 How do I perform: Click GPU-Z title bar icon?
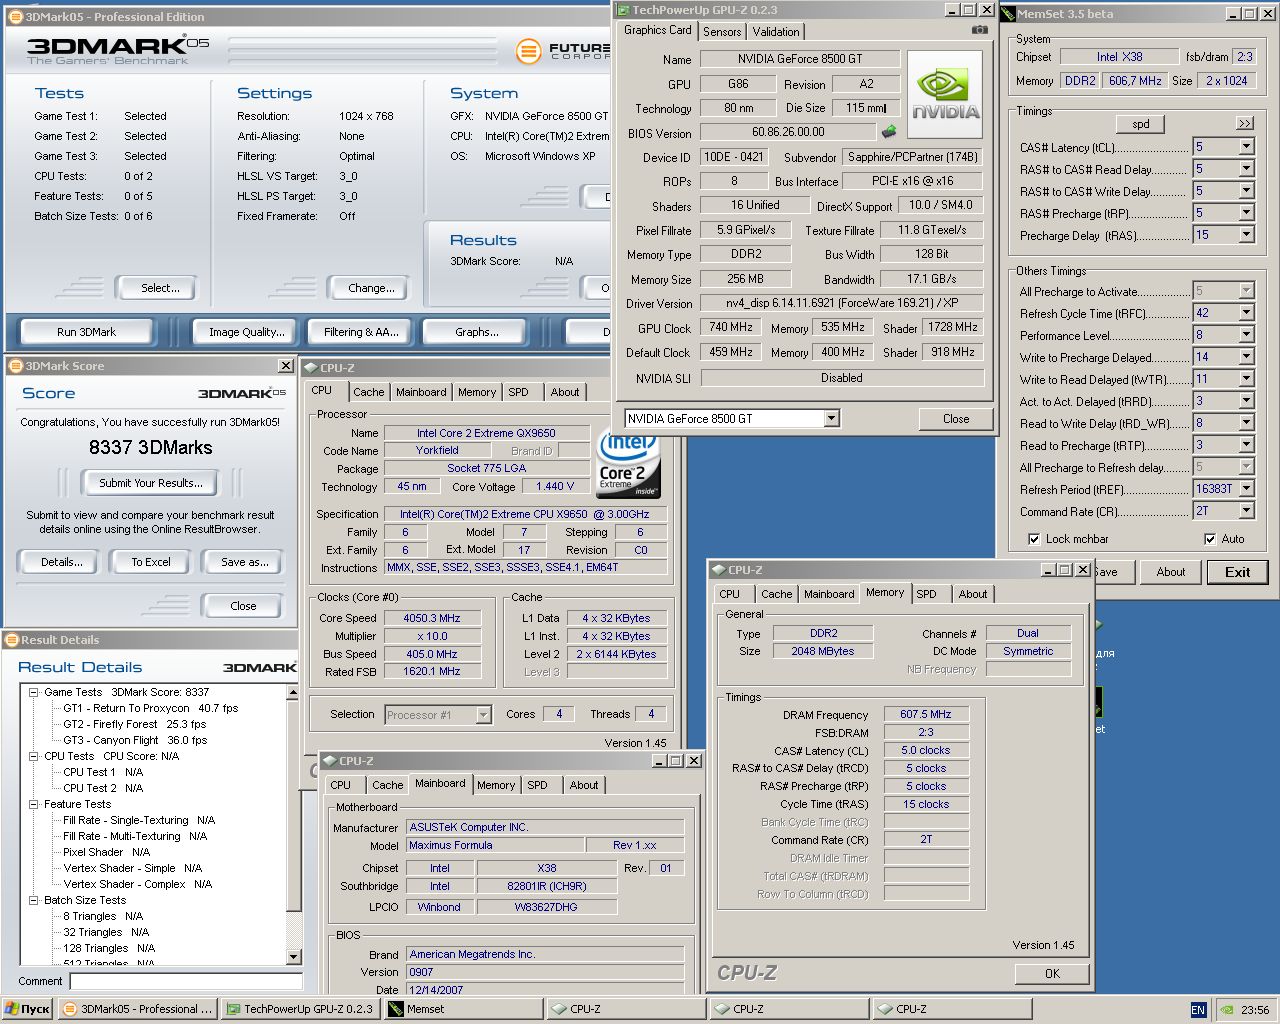pos(623,10)
